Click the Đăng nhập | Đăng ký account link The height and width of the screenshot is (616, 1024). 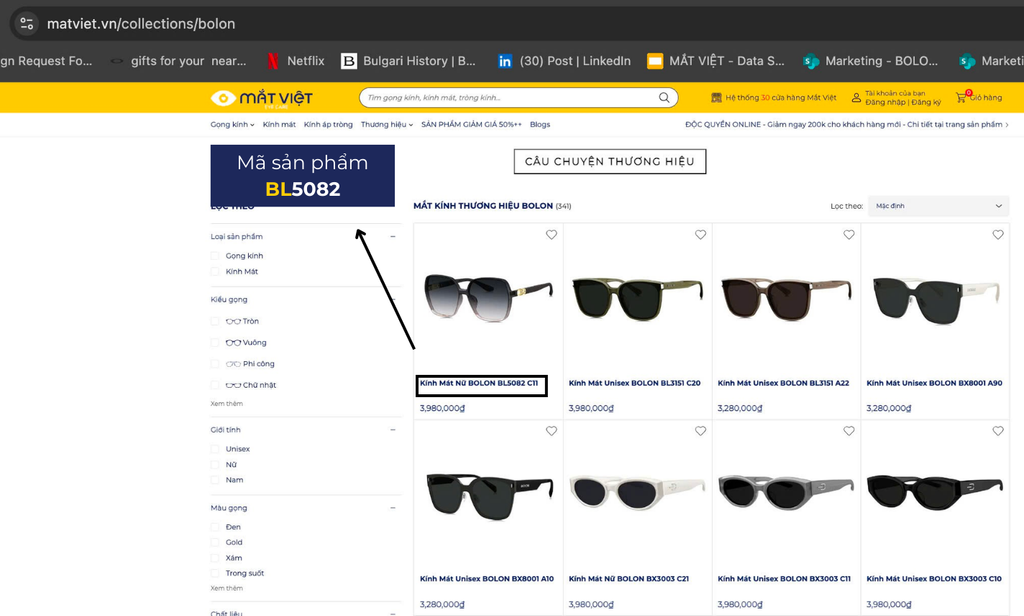(903, 103)
